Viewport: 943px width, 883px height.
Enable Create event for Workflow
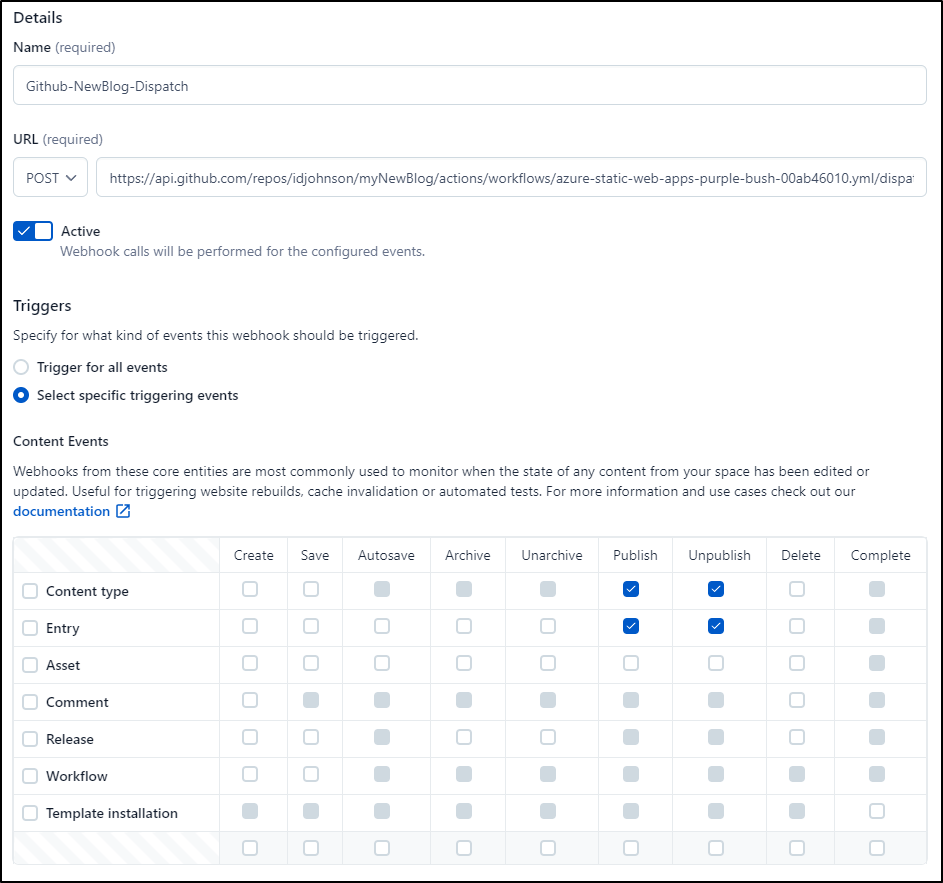pos(250,774)
